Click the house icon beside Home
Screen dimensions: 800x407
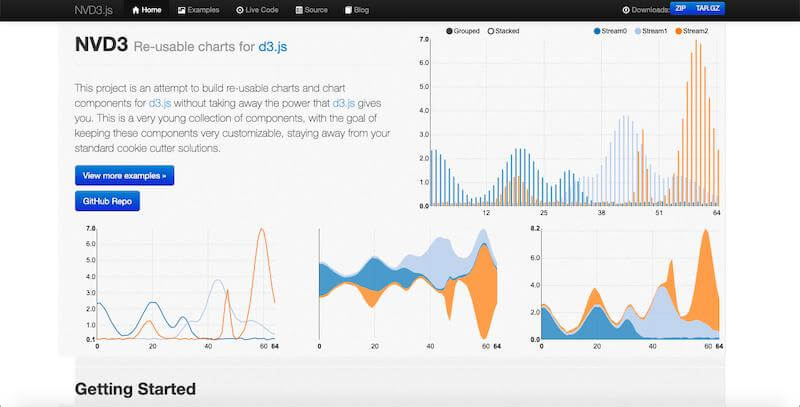(x=136, y=10)
